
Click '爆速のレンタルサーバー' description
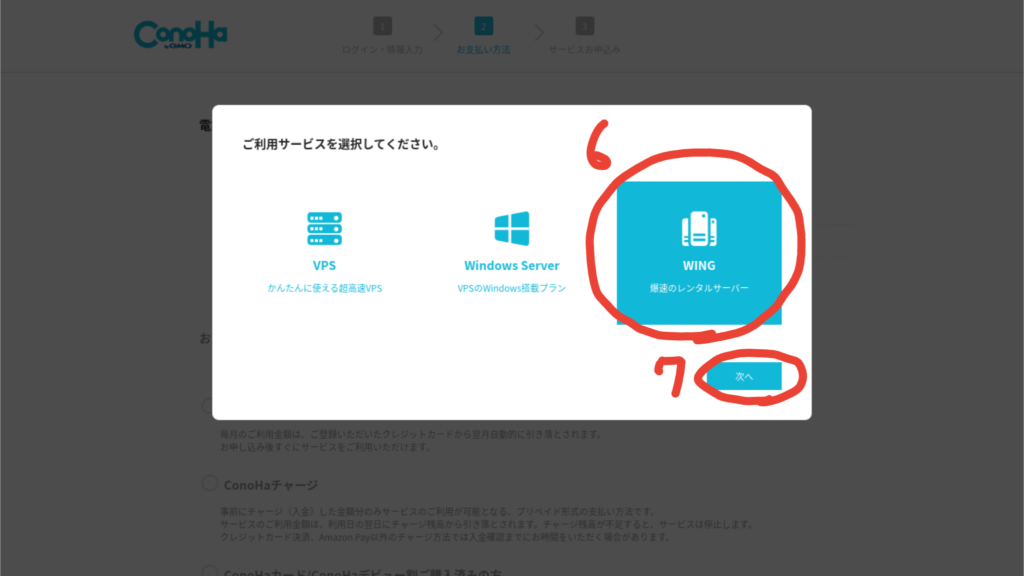coord(699,288)
